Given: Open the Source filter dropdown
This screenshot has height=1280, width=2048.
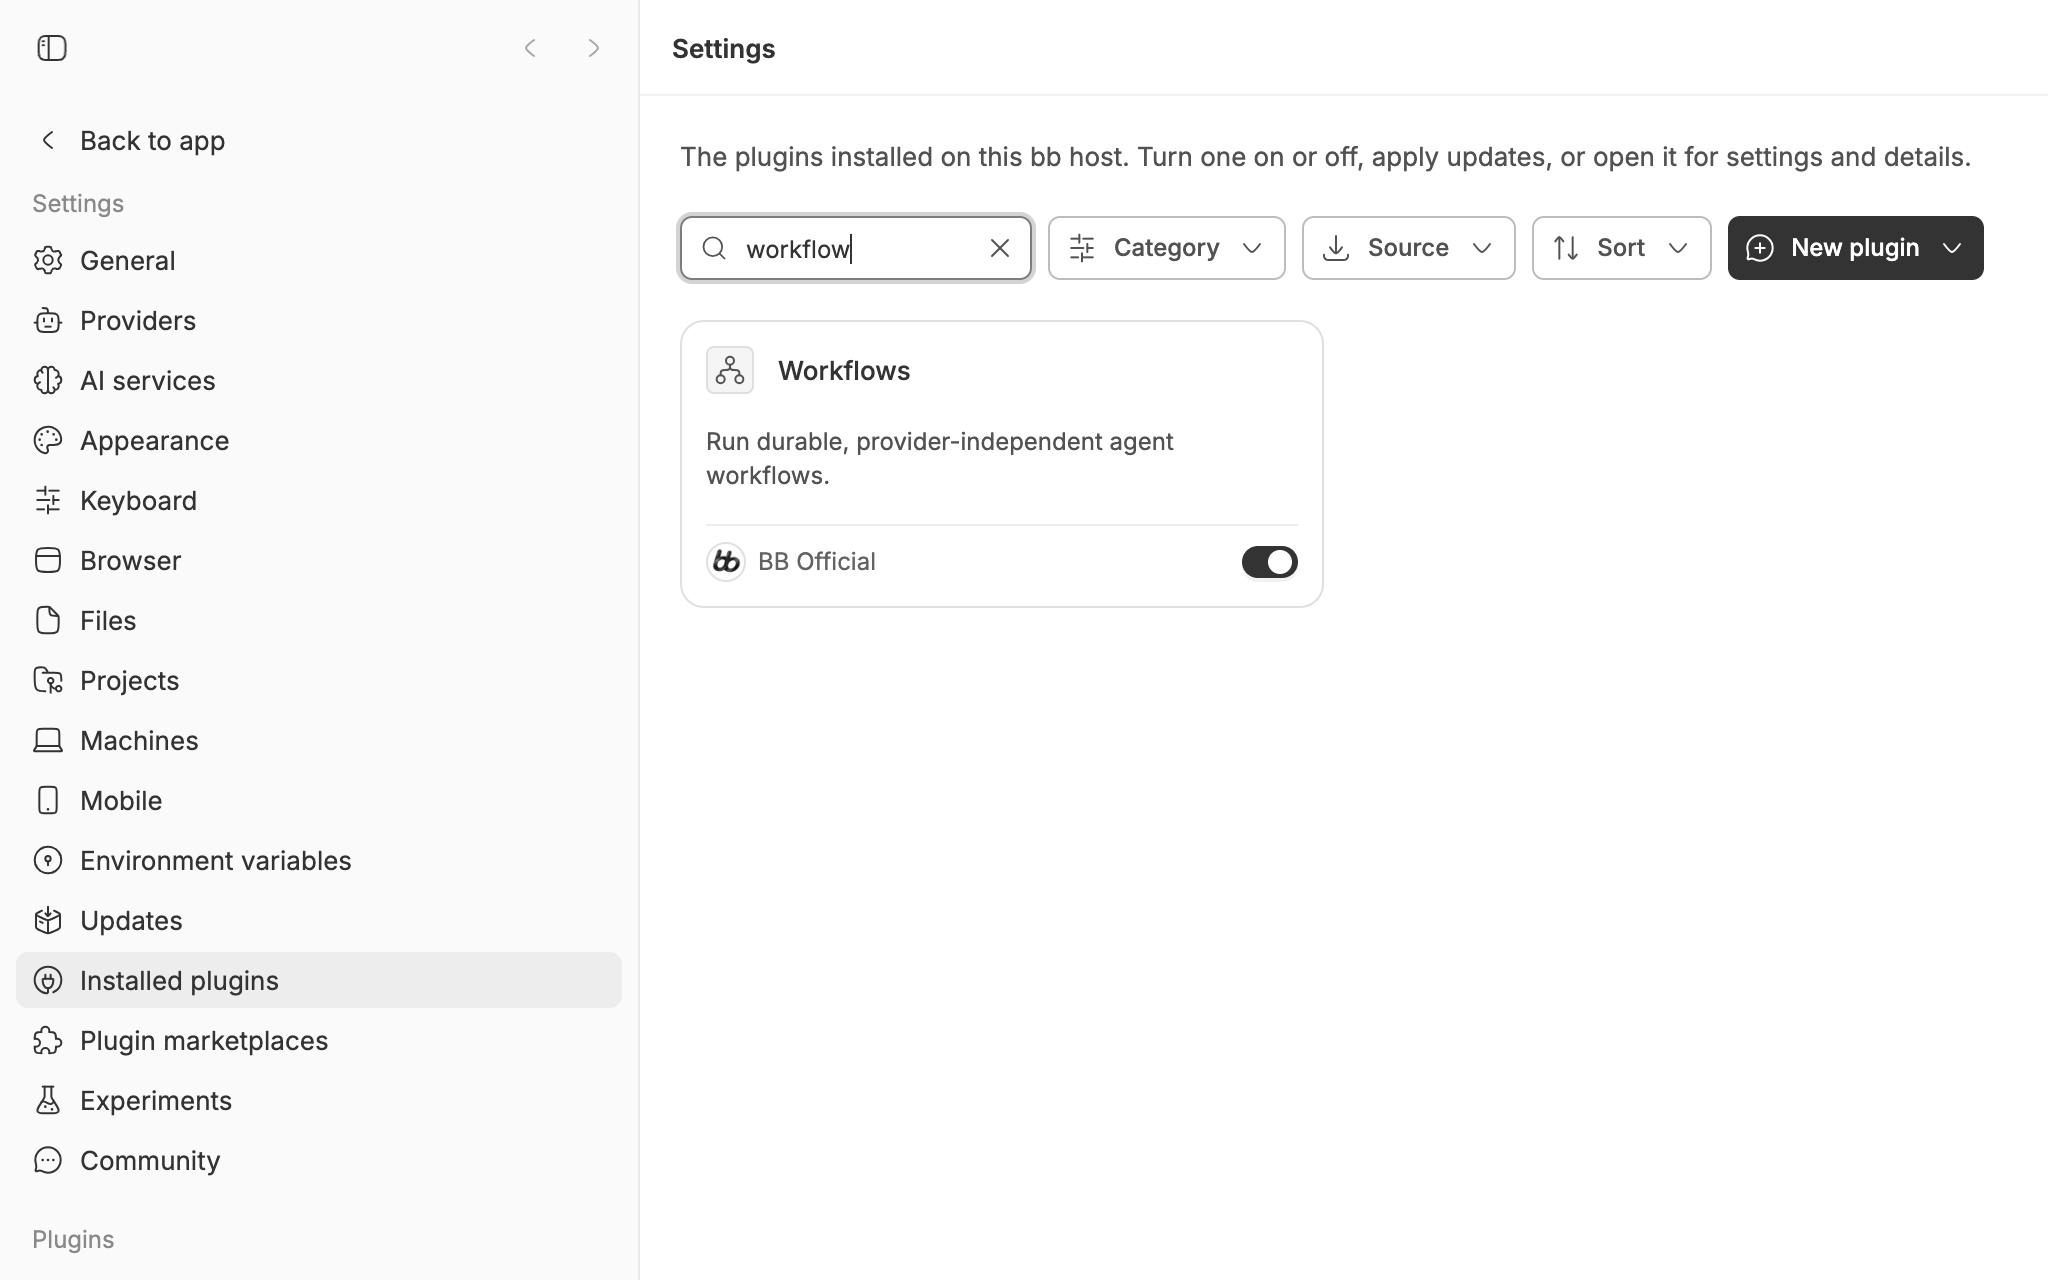Looking at the screenshot, I should point(1409,248).
